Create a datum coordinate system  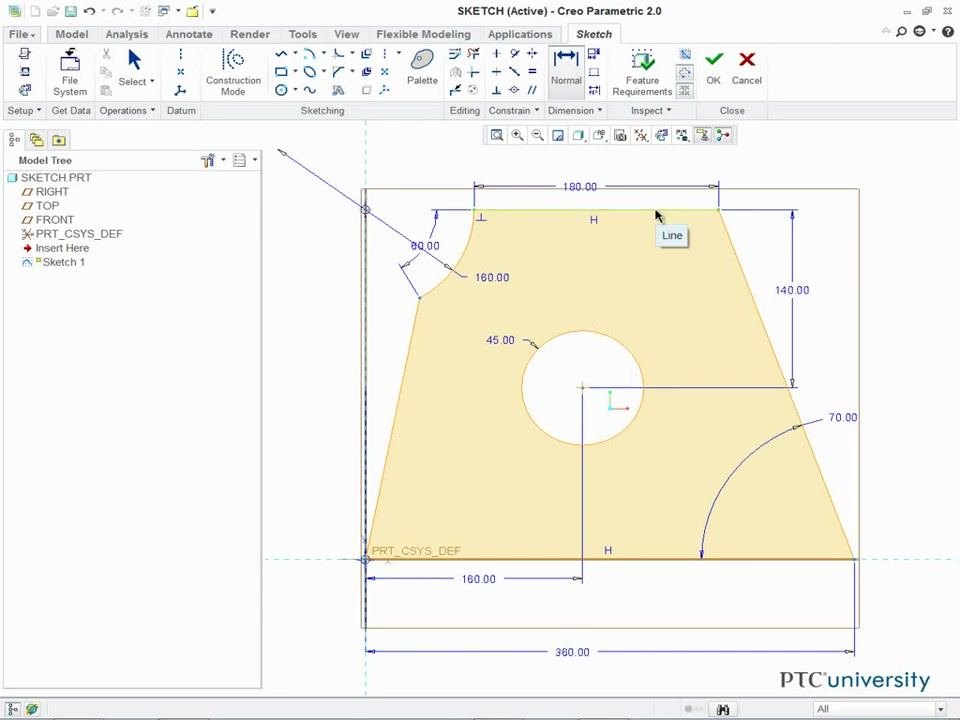pos(181,91)
